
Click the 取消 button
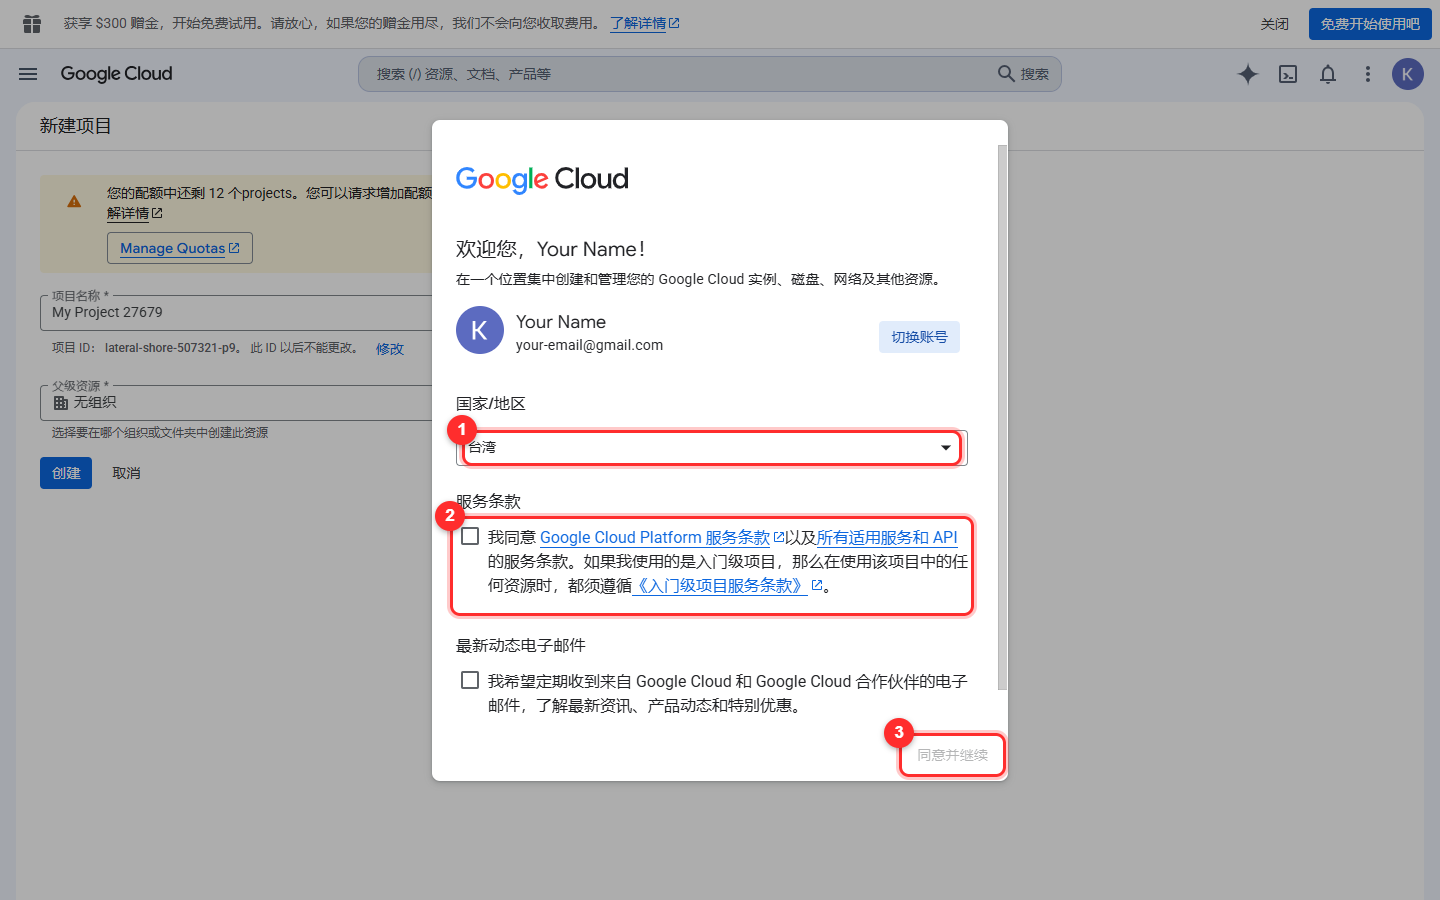126,473
